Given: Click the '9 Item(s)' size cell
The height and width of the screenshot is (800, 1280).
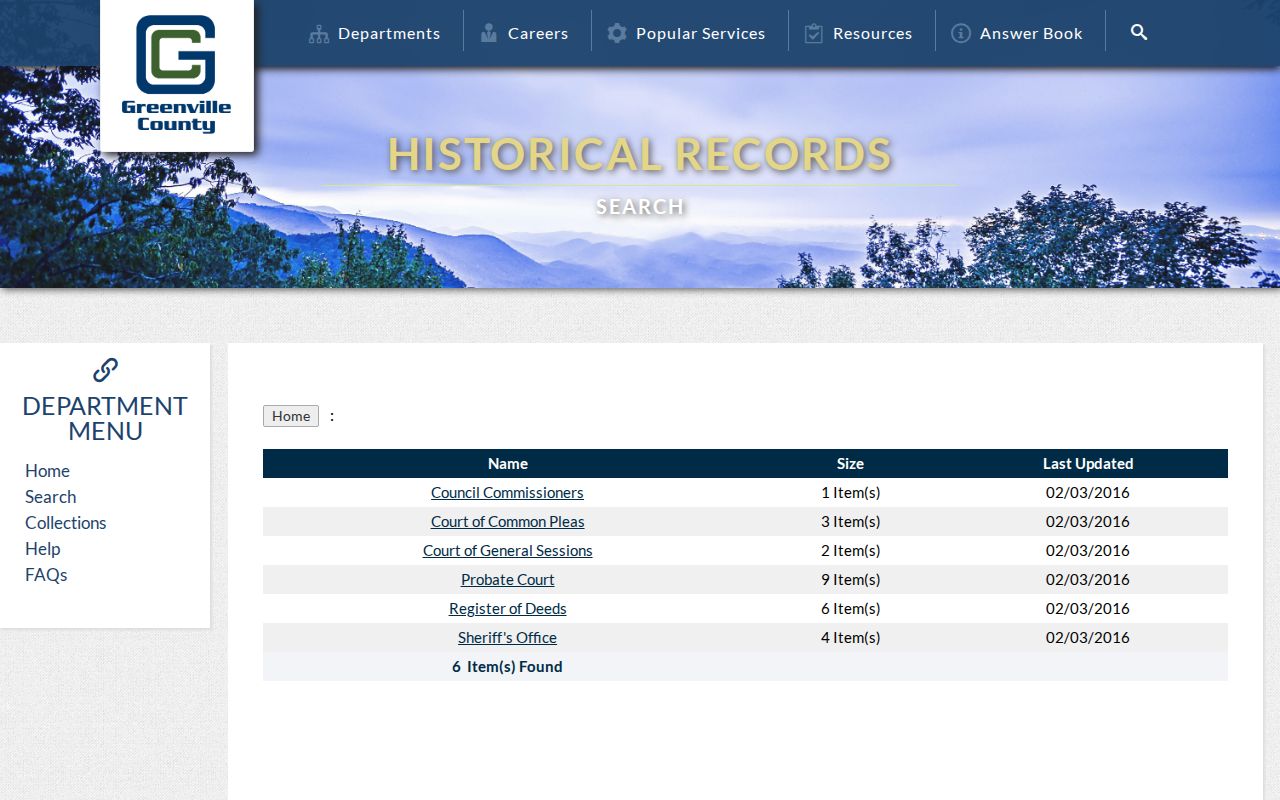Looking at the screenshot, I should [851, 580].
